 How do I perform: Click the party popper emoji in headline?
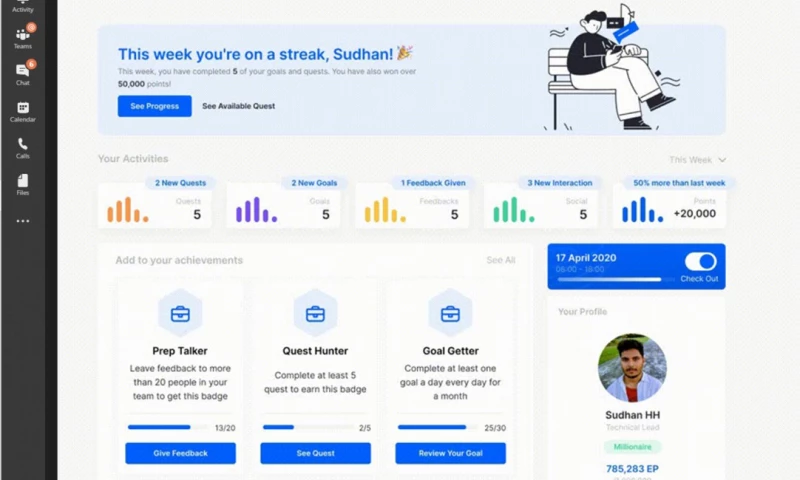405,52
